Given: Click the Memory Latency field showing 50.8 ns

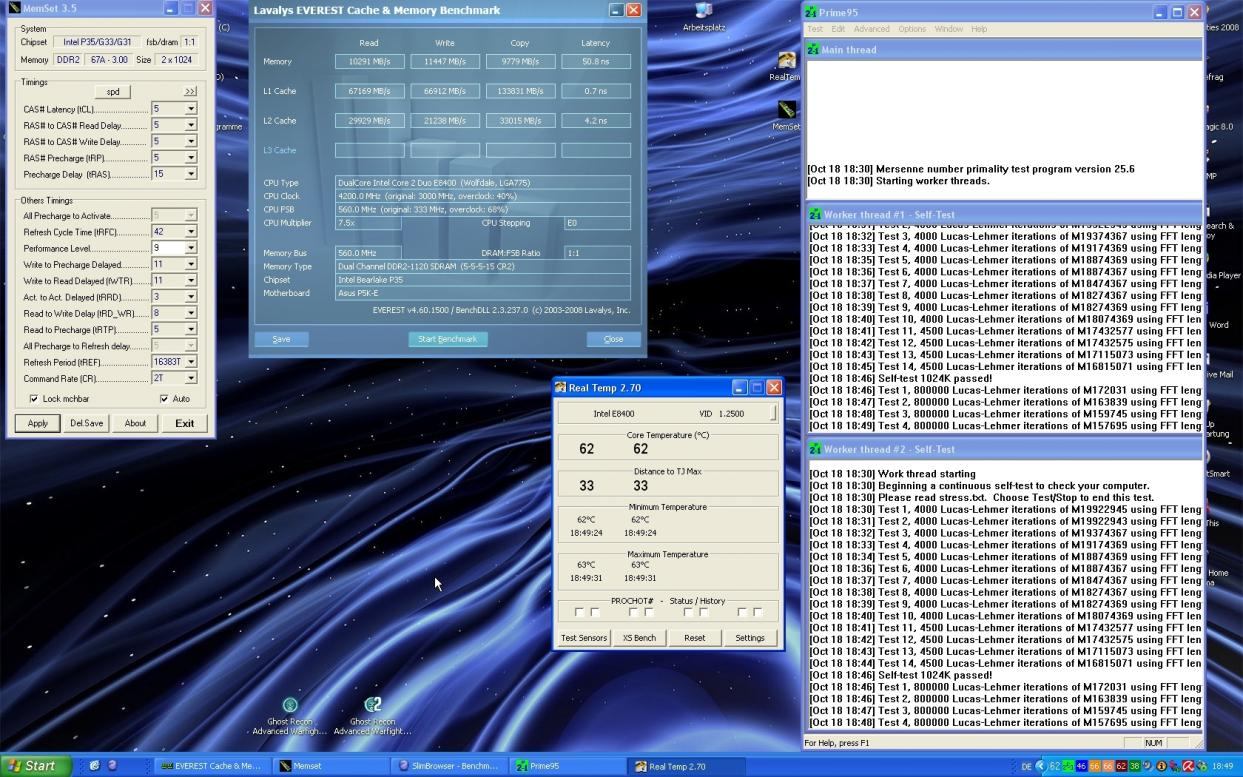Looking at the screenshot, I should tap(596, 61).
